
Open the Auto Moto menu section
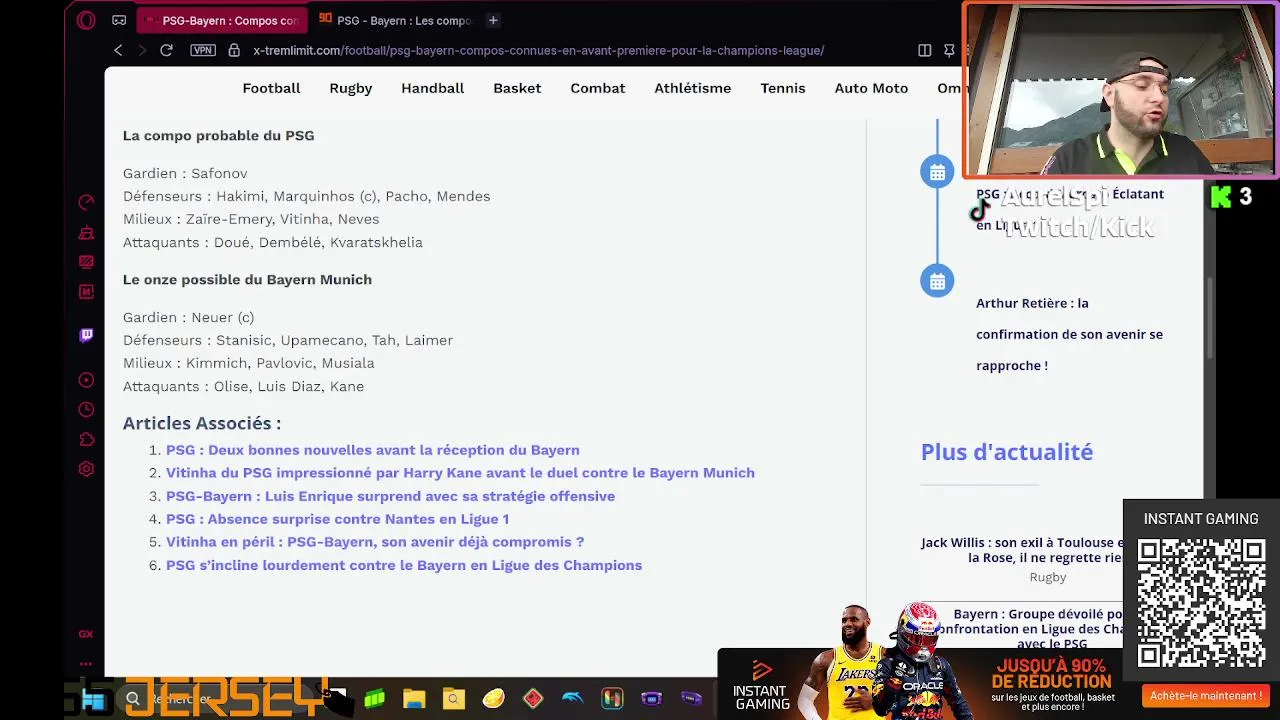pos(871,88)
